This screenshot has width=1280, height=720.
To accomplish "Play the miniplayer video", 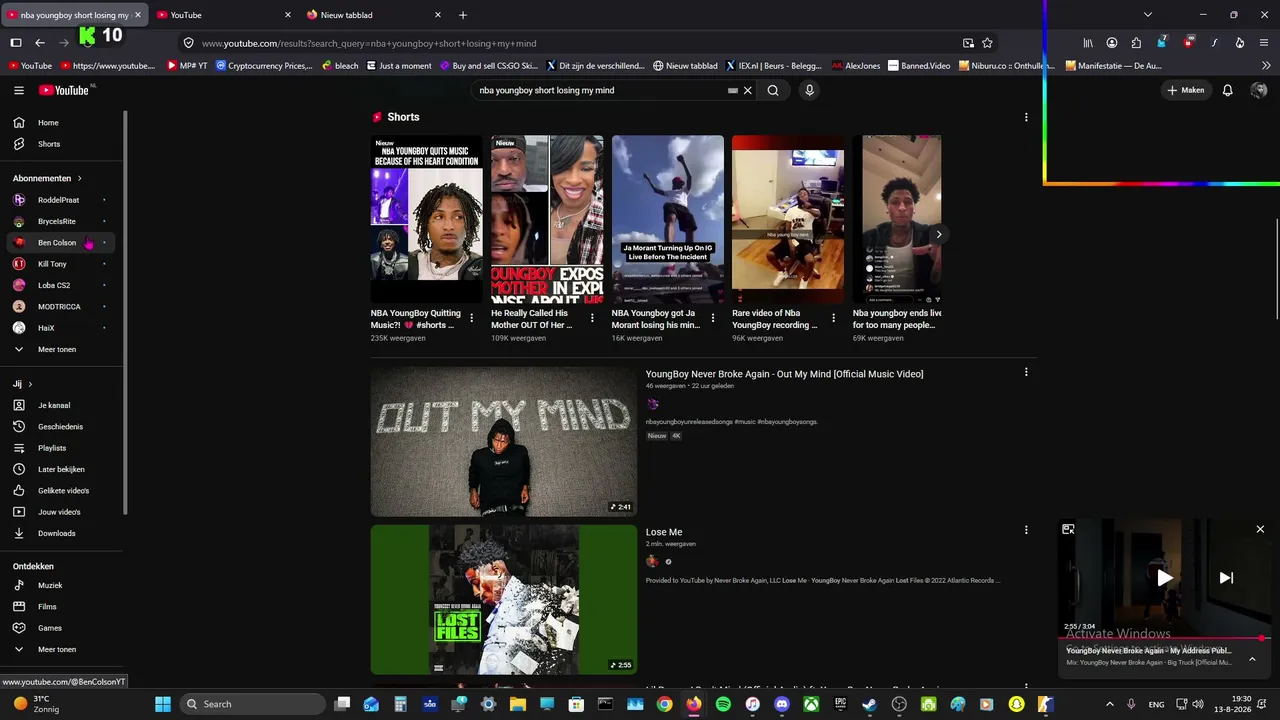I will coord(1165,577).
